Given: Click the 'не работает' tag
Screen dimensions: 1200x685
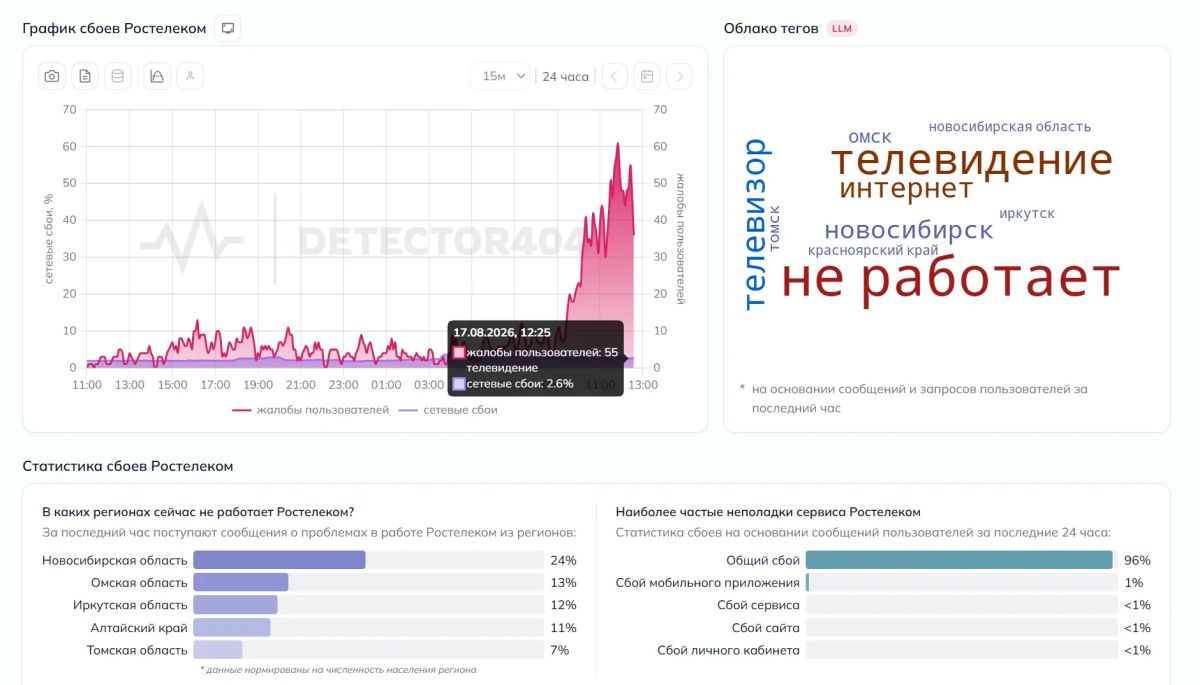Looking at the screenshot, I should click(x=950, y=278).
